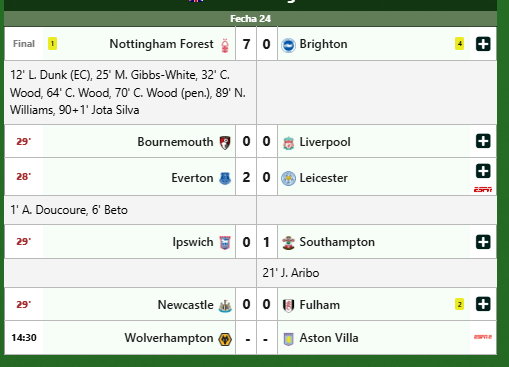This screenshot has height=367, width=509.
Task: Select the Liverpool club crest
Action: click(x=288, y=143)
